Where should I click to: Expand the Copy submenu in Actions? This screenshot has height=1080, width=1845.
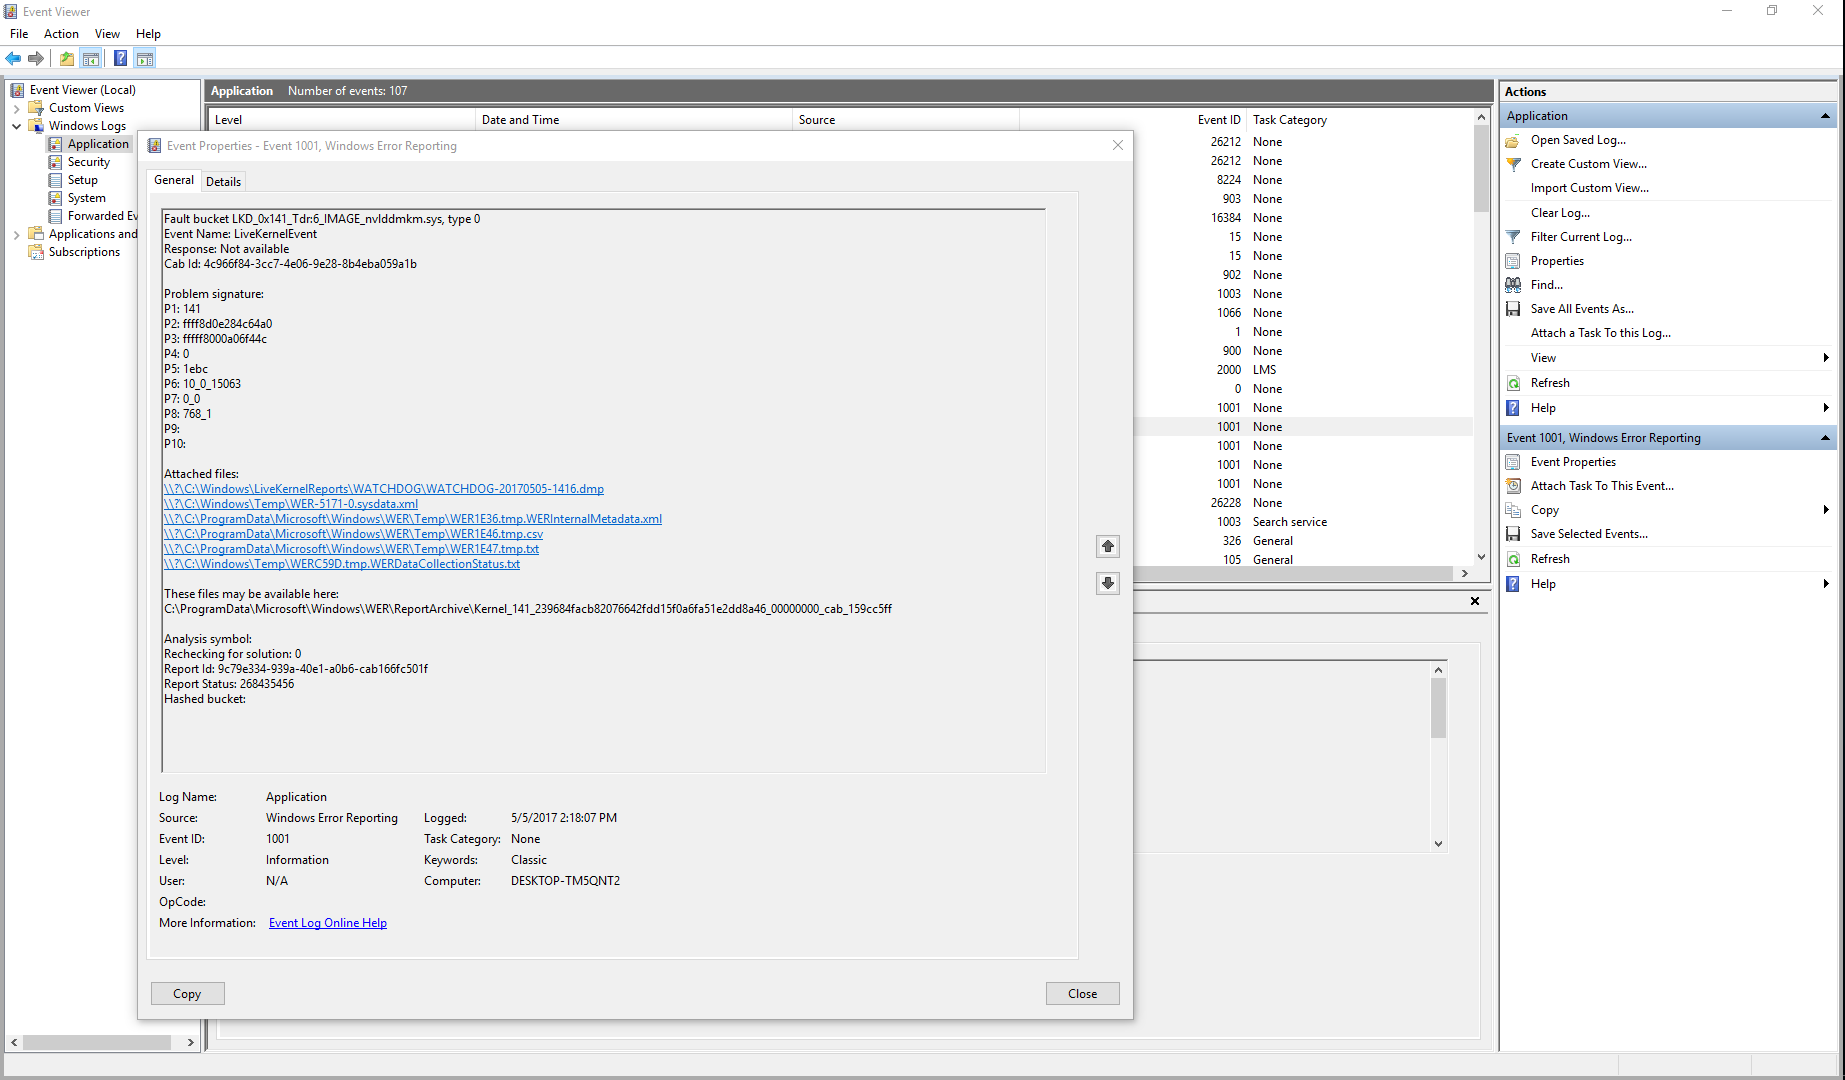(1826, 510)
